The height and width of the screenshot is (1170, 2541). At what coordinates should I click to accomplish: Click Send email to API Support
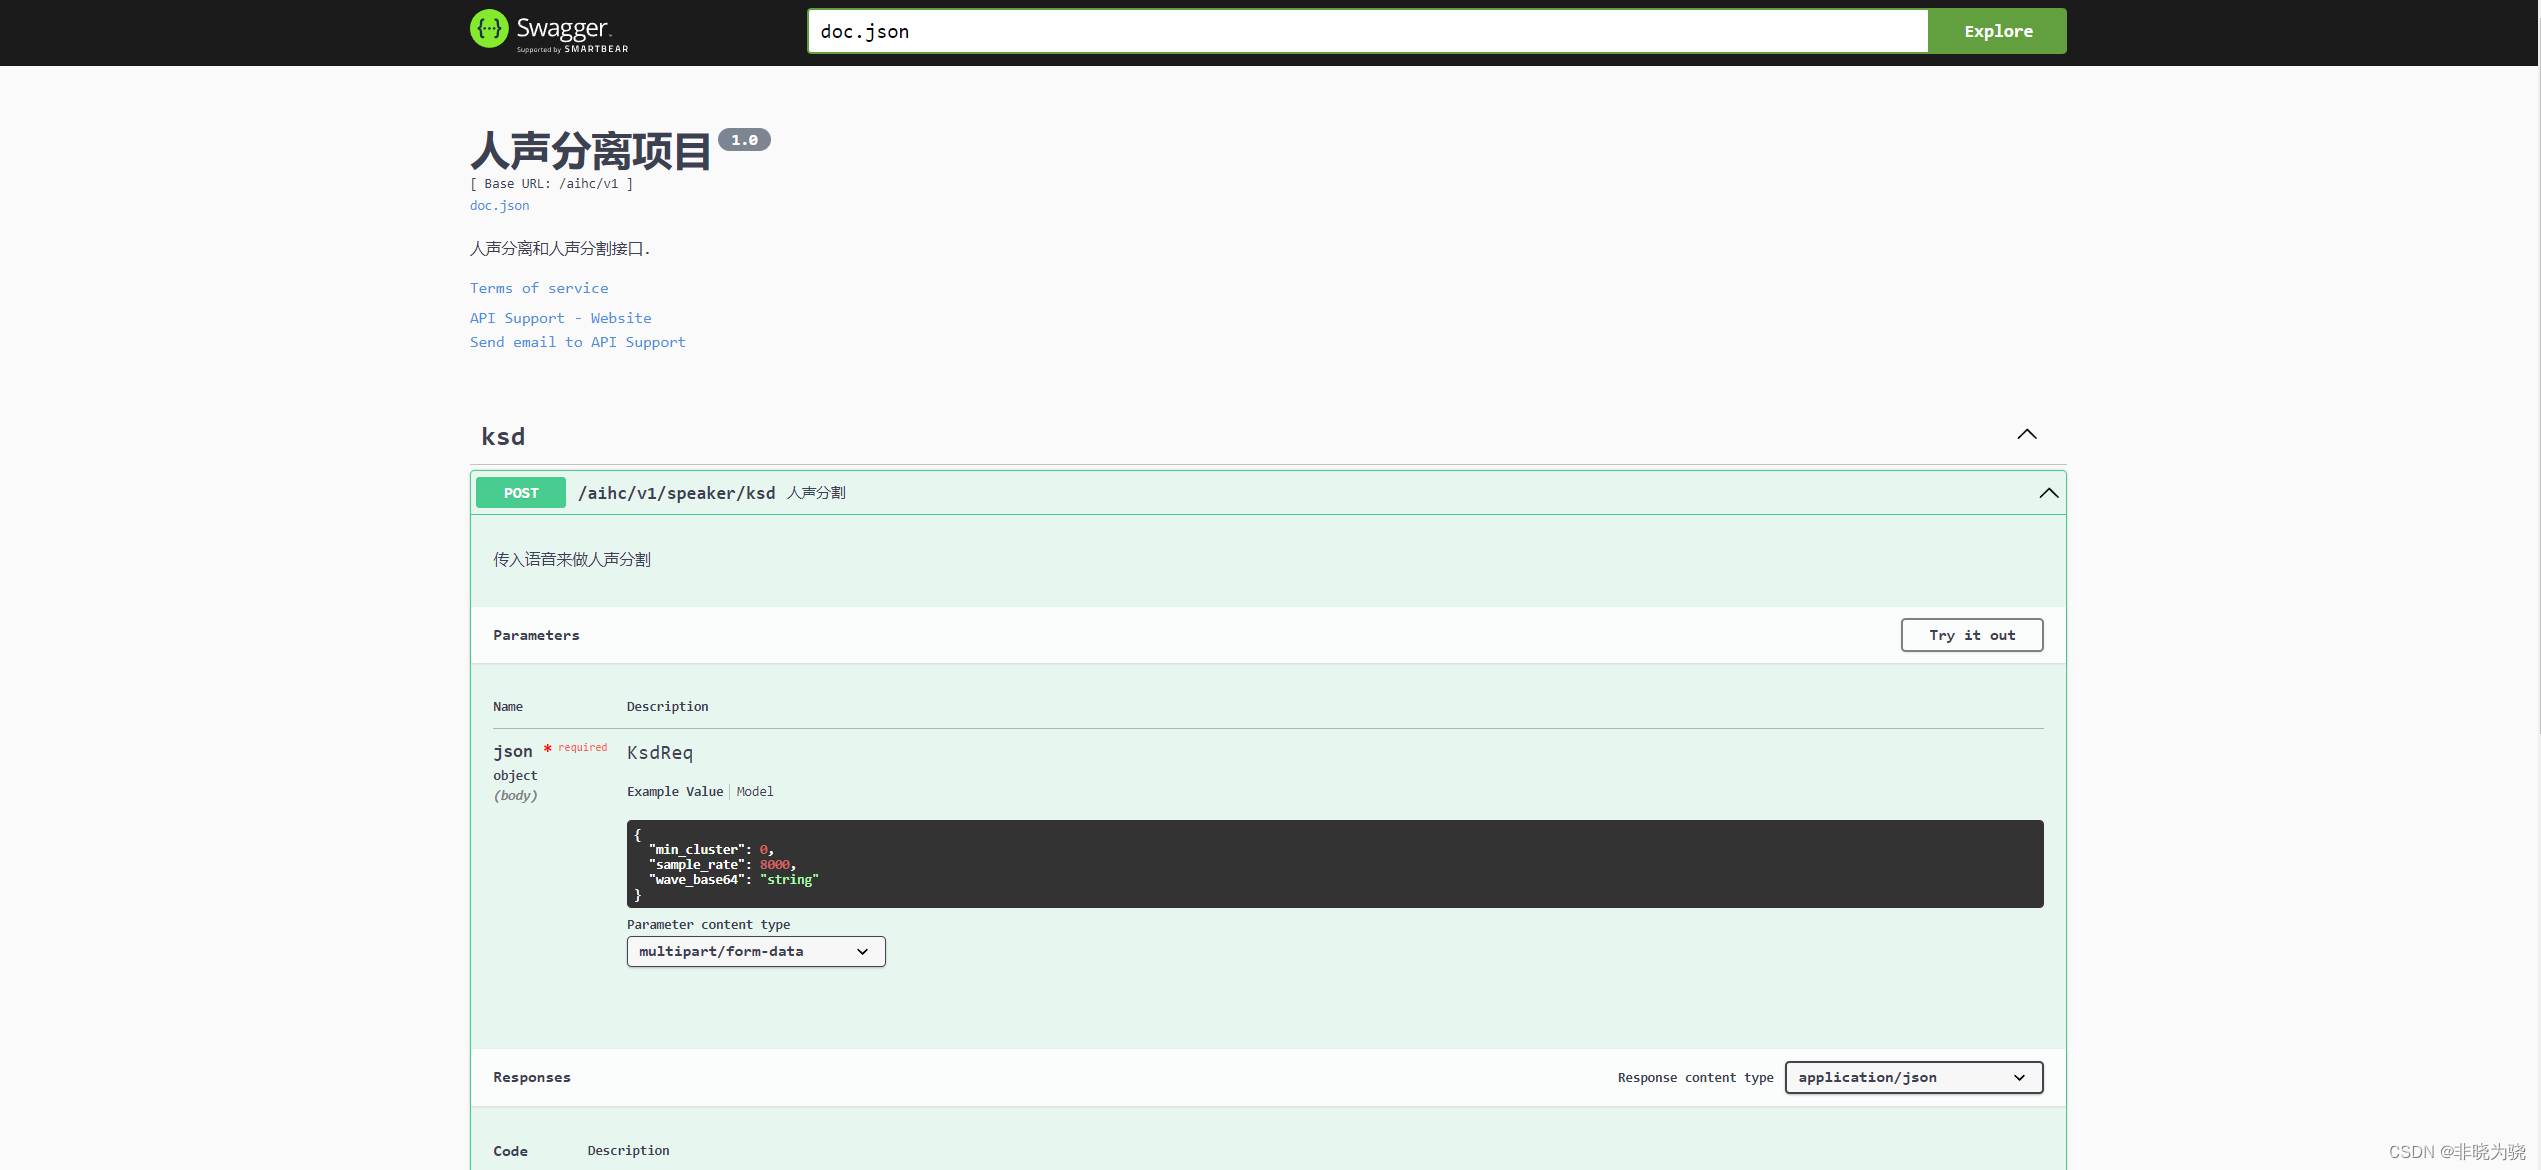point(577,342)
